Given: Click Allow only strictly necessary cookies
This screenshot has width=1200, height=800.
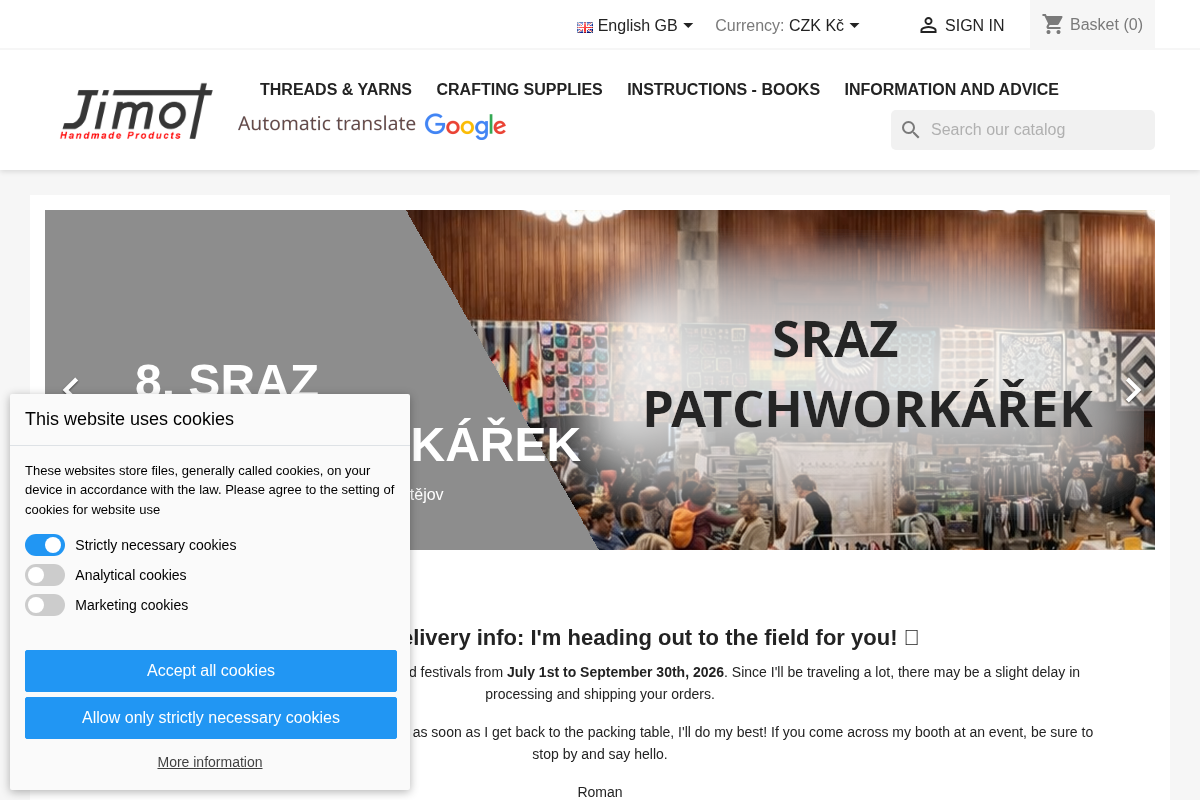Looking at the screenshot, I should tap(211, 718).
